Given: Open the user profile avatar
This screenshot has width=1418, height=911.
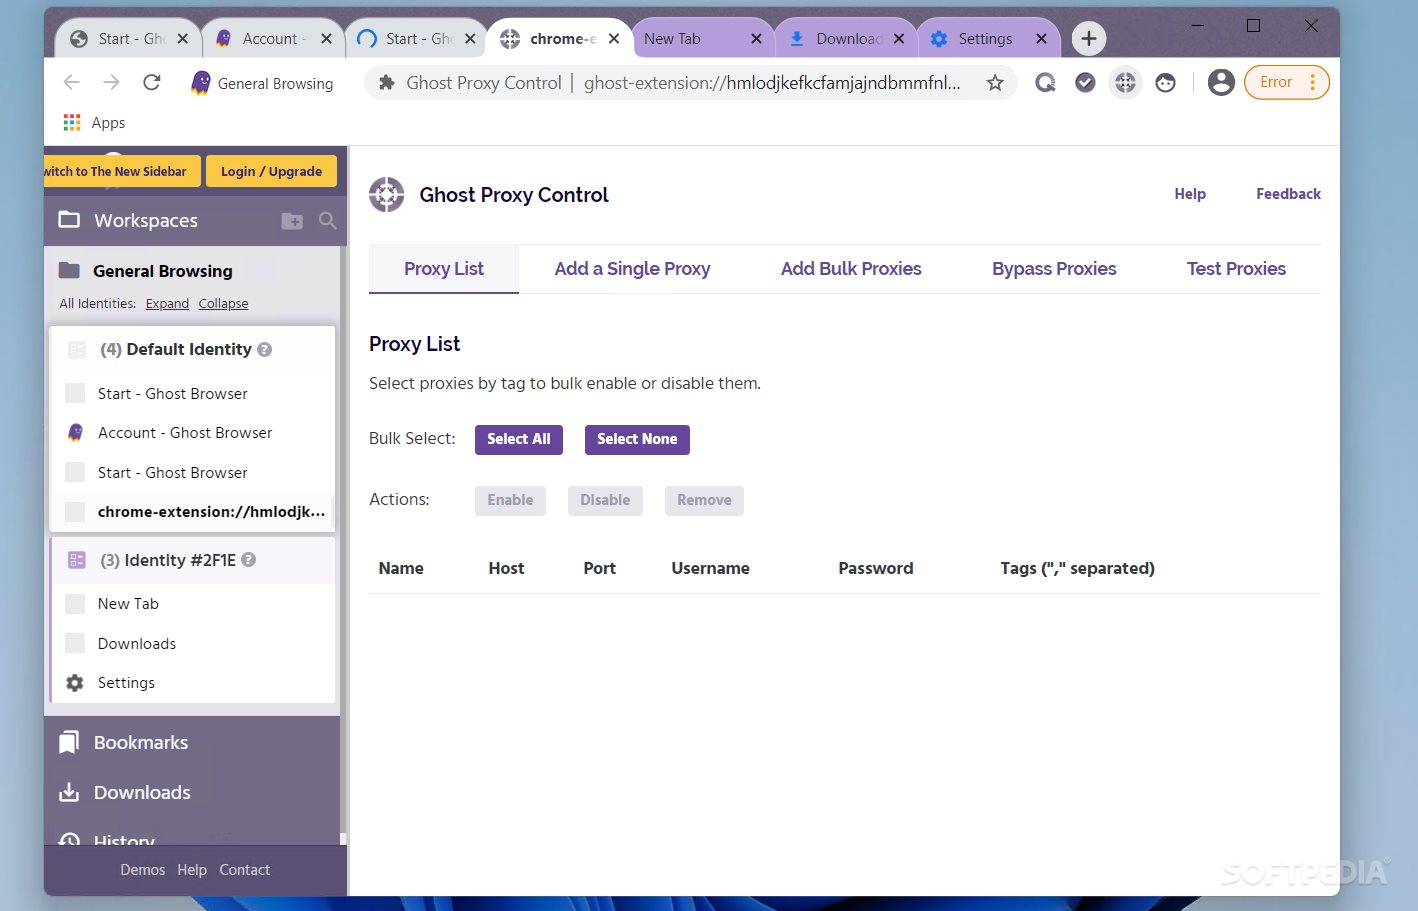Looking at the screenshot, I should point(1221,82).
